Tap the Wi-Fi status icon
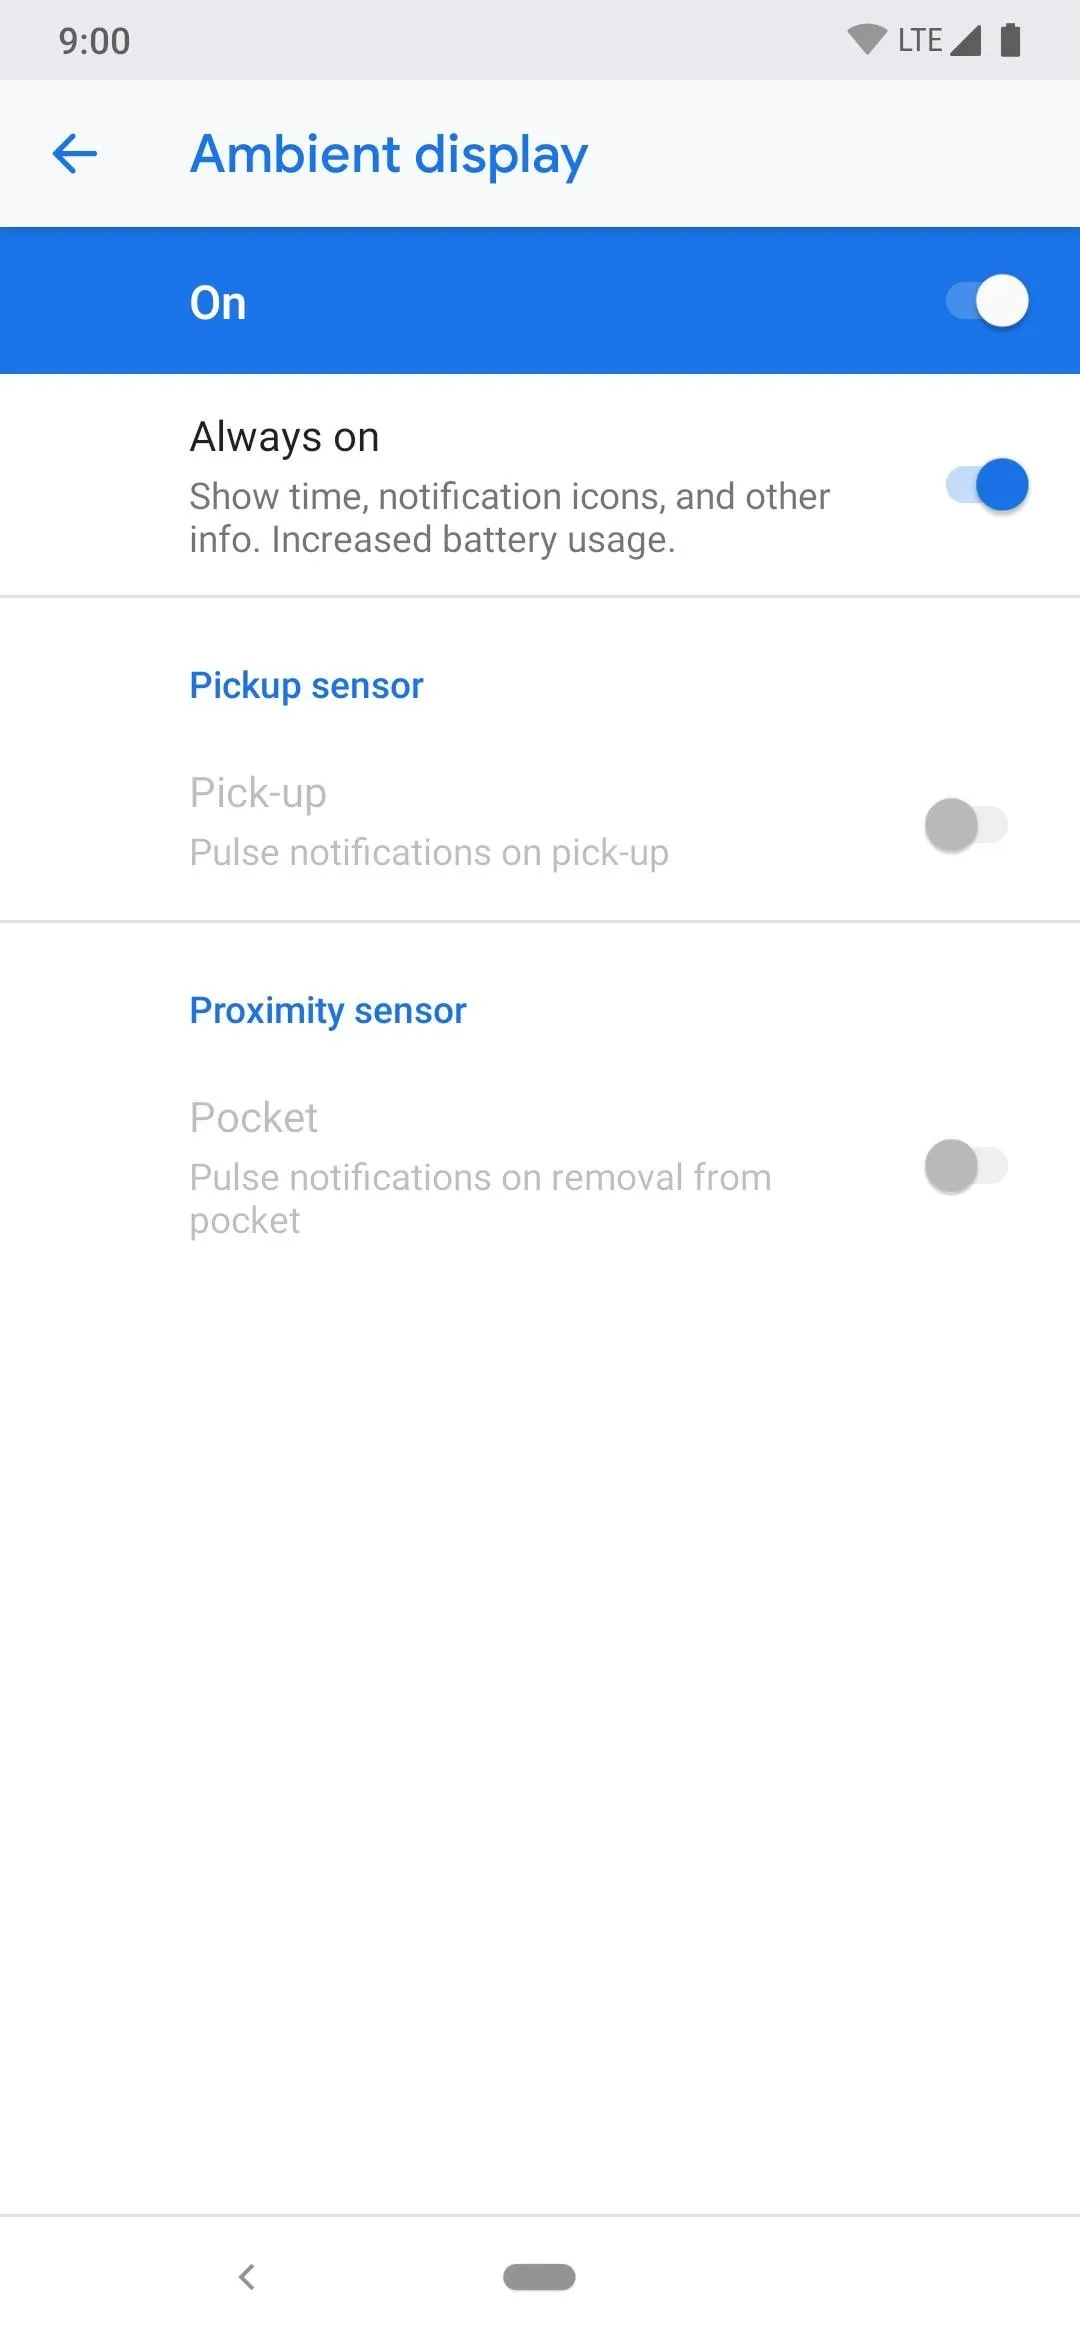Image resolution: width=1080 pixels, height=2340 pixels. pyautogui.click(x=867, y=40)
